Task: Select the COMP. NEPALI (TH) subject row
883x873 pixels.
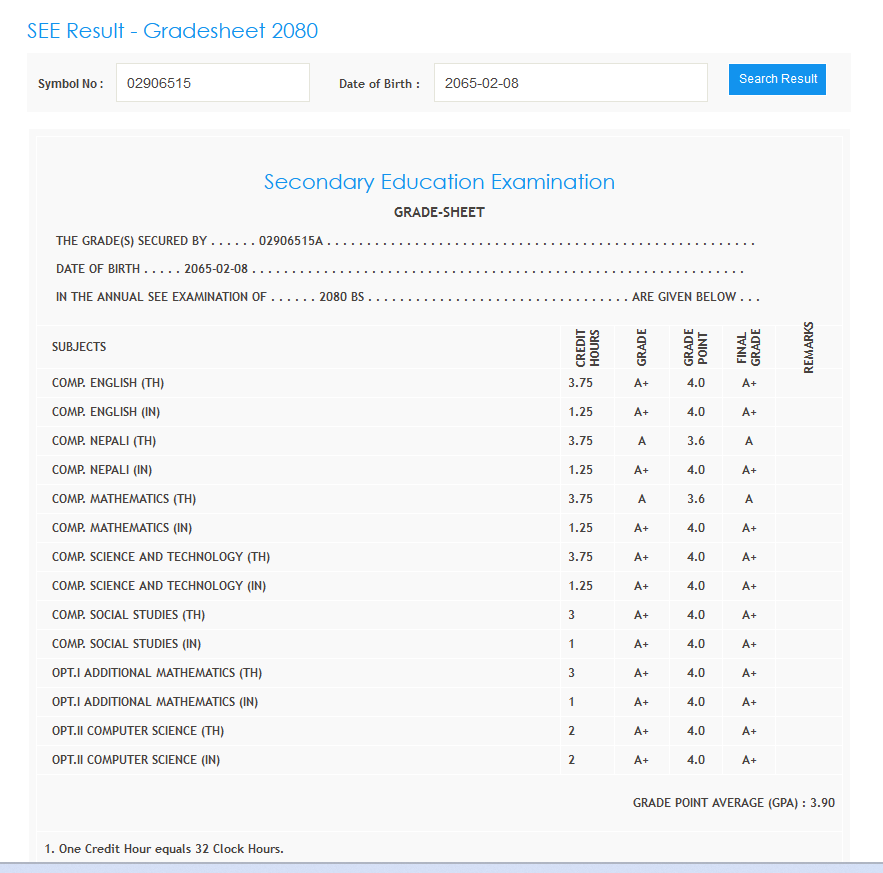Action: tap(104, 441)
